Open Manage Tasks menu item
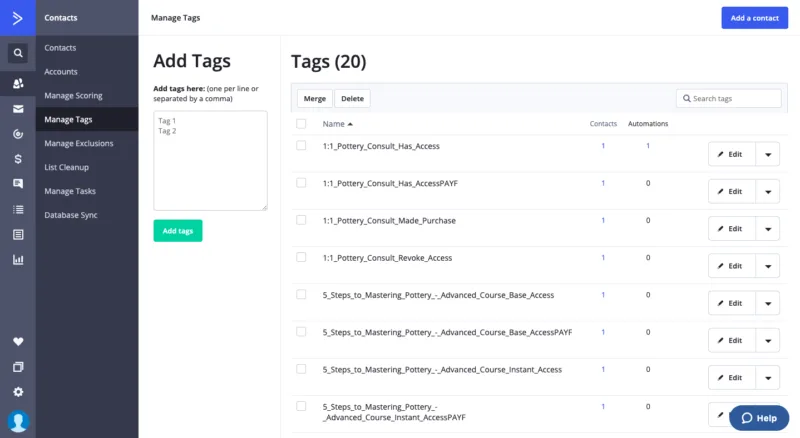The width and height of the screenshot is (800, 438). pyautogui.click(x=70, y=191)
